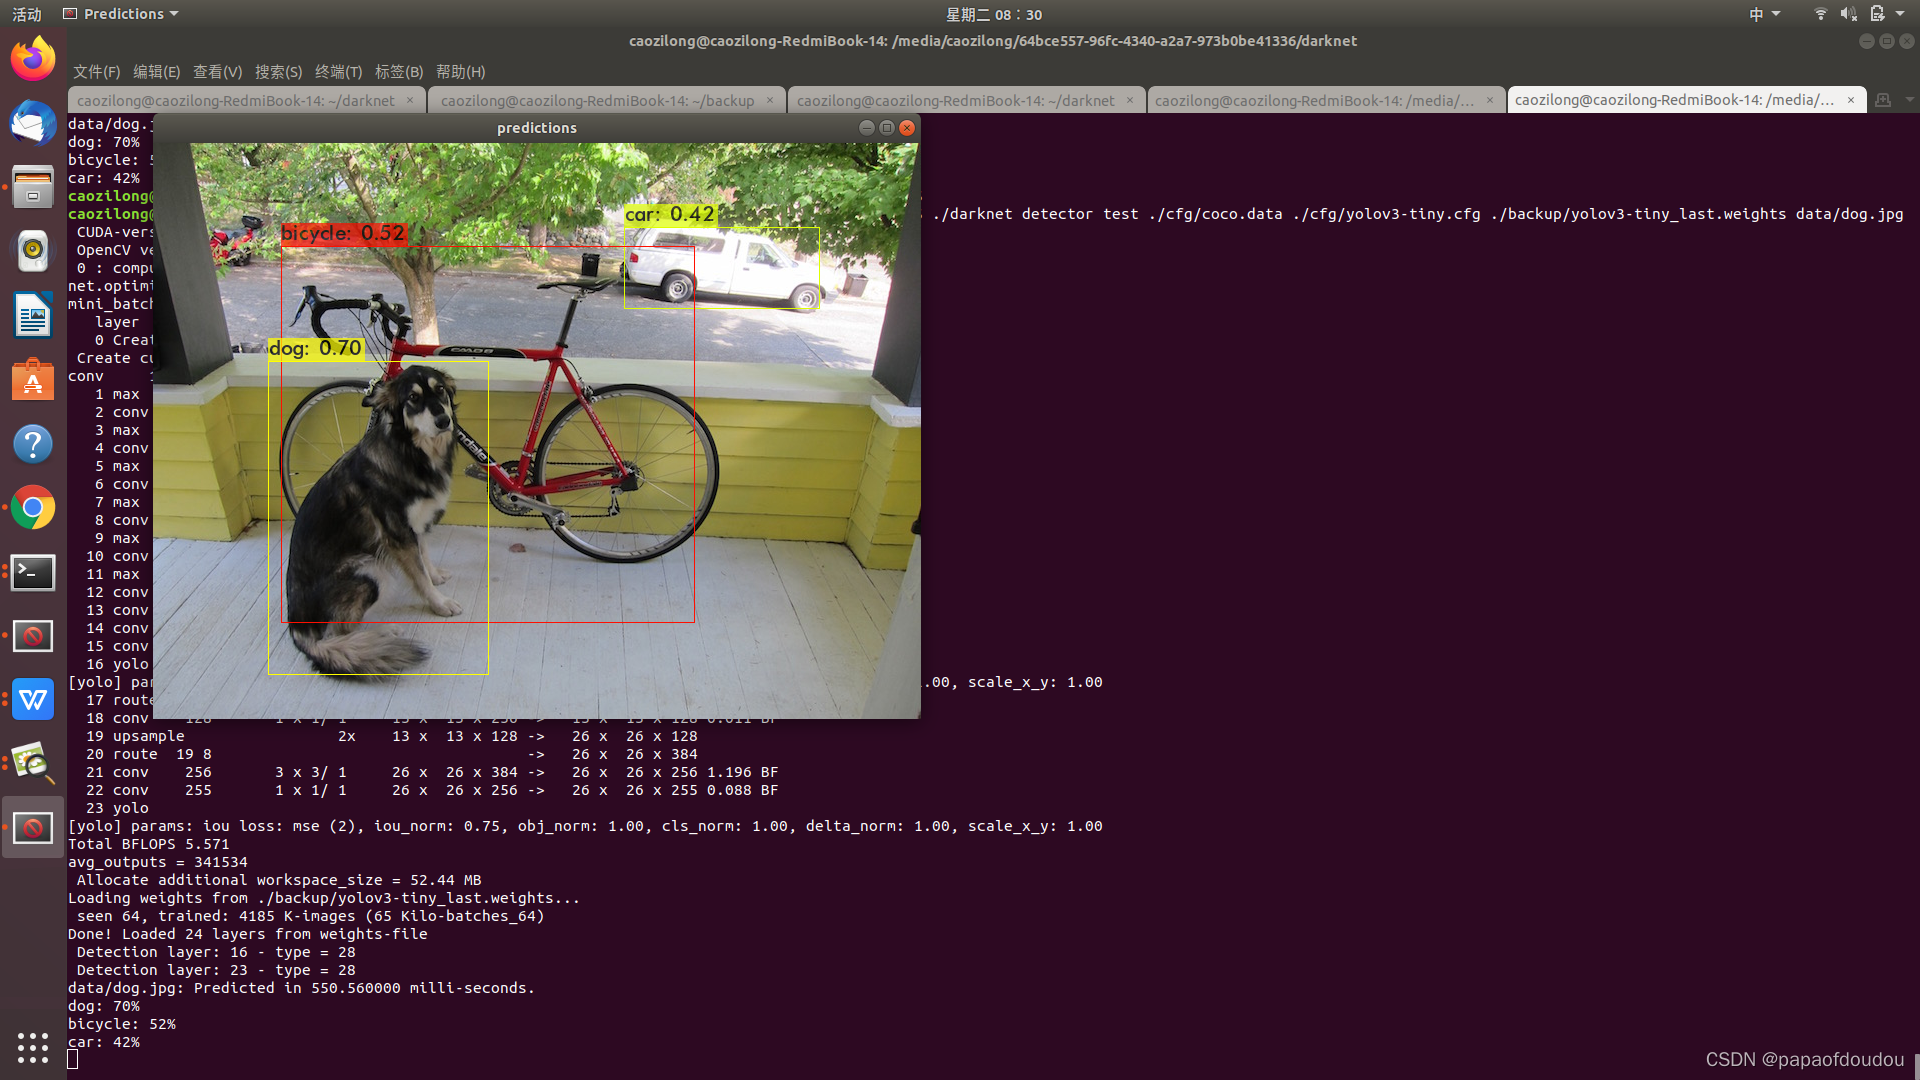Open the volume indicator in top bar
The height and width of the screenshot is (1080, 1920).
click(x=1848, y=14)
